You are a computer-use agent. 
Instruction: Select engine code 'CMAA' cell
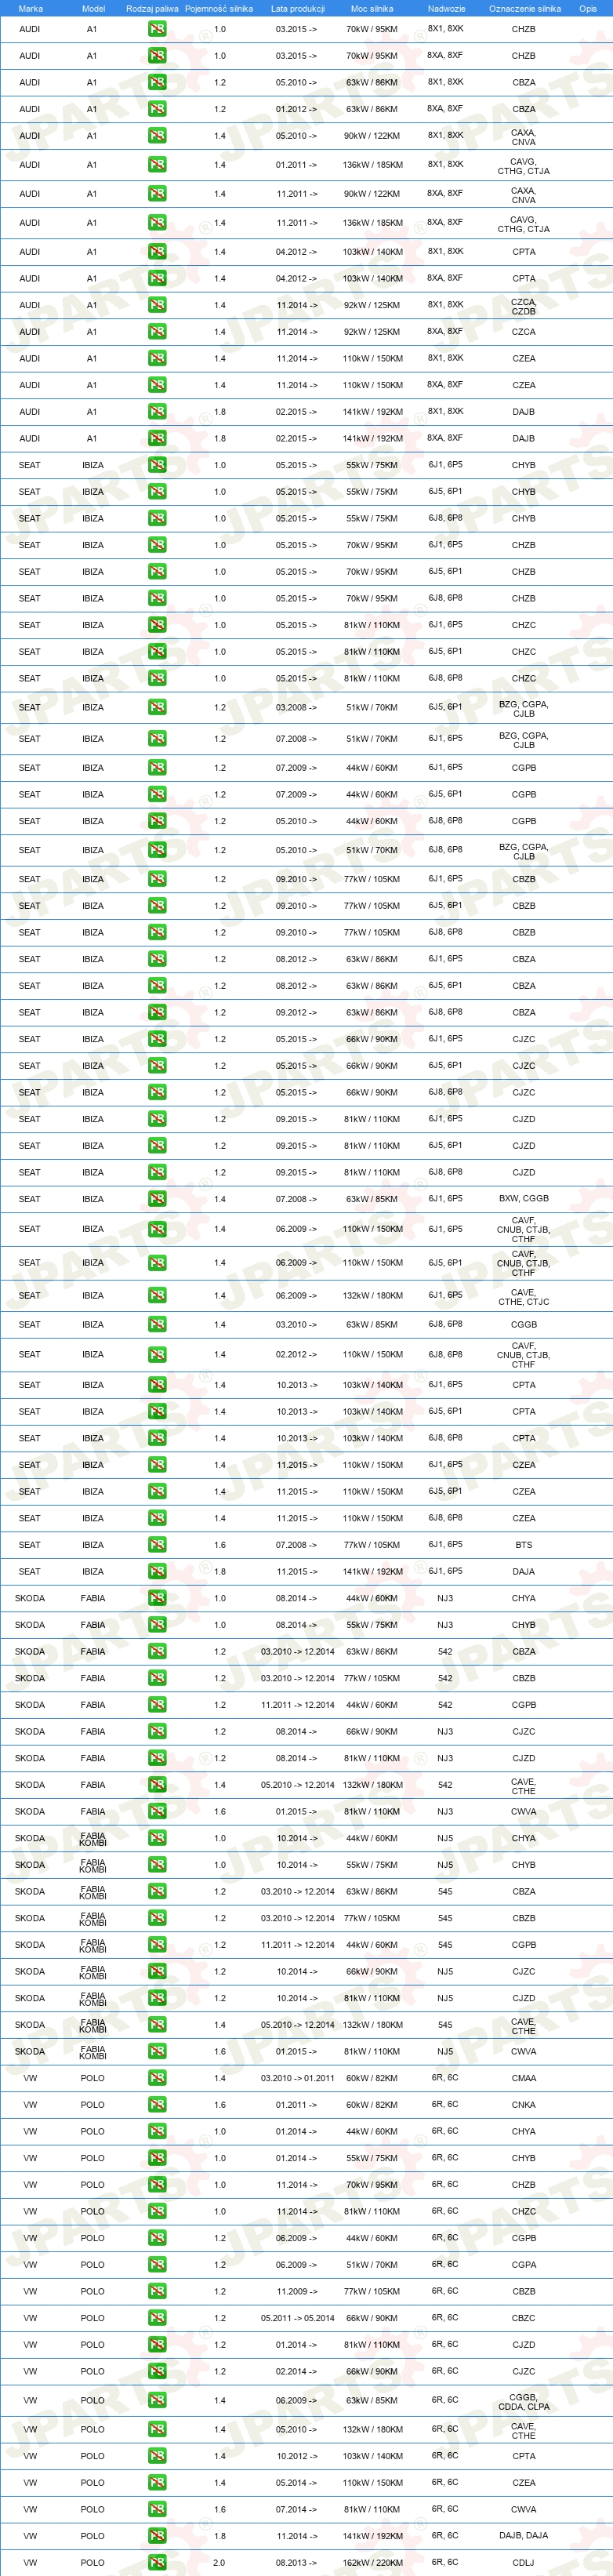coord(524,2078)
